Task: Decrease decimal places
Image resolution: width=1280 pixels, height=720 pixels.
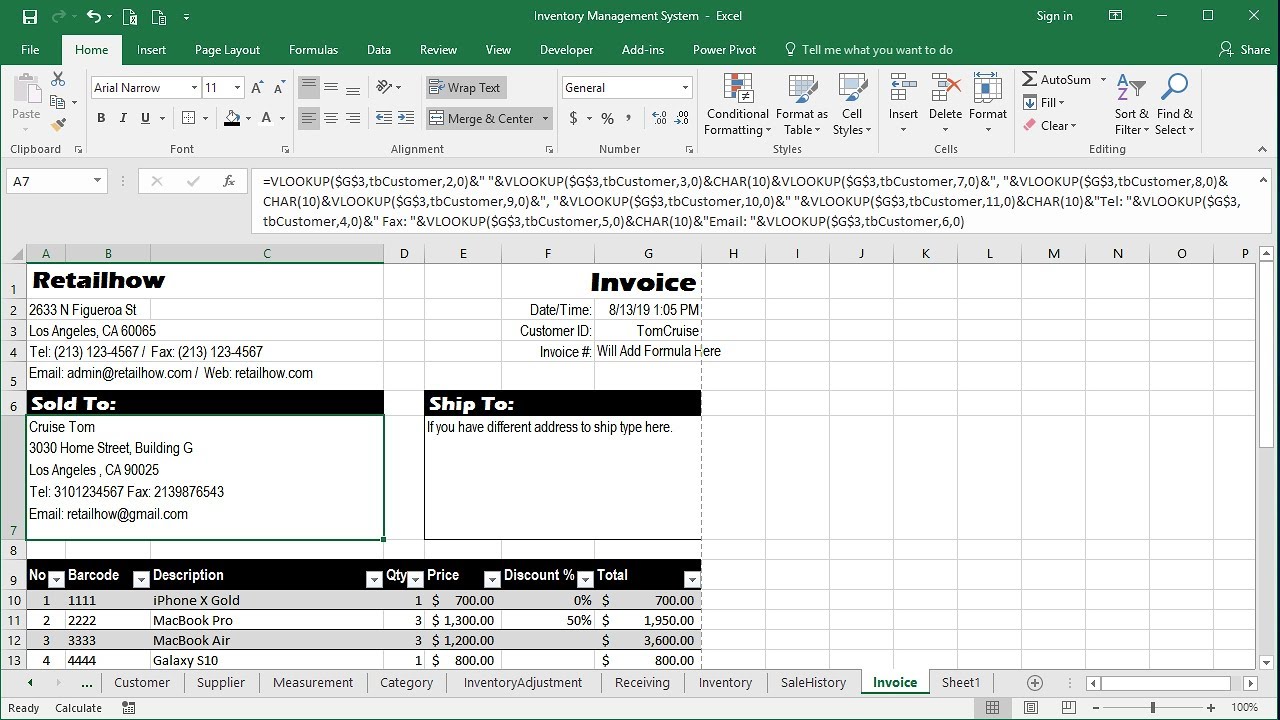Action: point(682,118)
